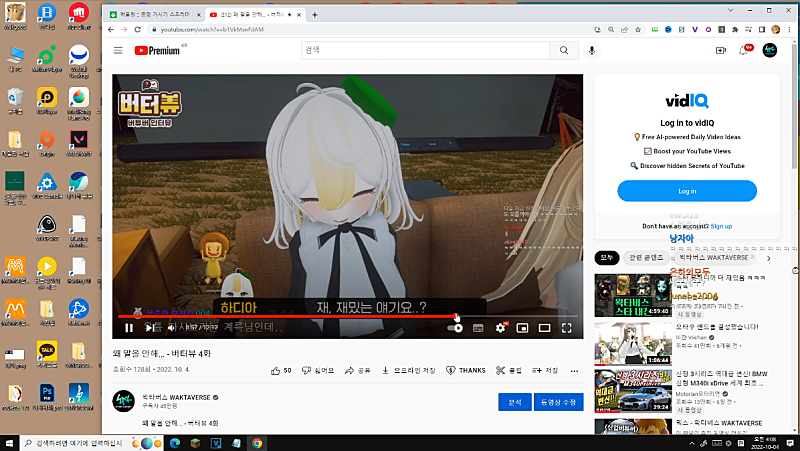Screen dimensions: 800x451
Task: Toggle theater mode view
Action: [x=544, y=328]
